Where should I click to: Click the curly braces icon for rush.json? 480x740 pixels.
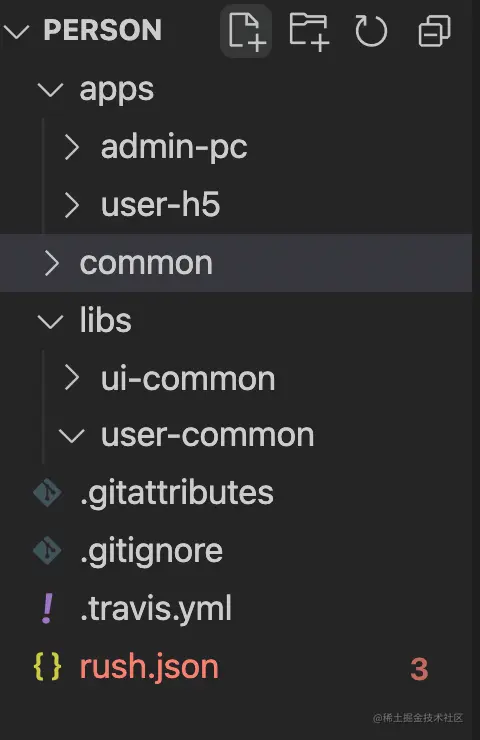coord(47,666)
